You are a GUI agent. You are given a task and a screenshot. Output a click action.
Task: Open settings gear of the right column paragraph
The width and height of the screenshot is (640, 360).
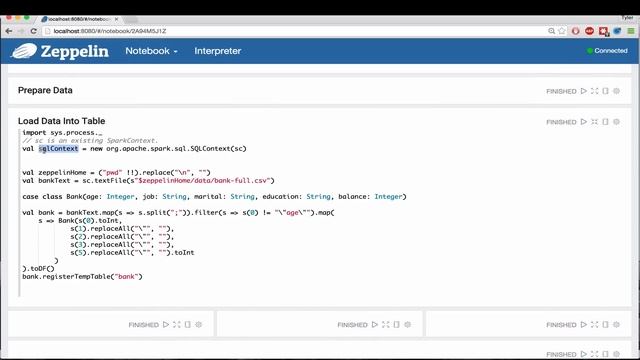coord(616,324)
